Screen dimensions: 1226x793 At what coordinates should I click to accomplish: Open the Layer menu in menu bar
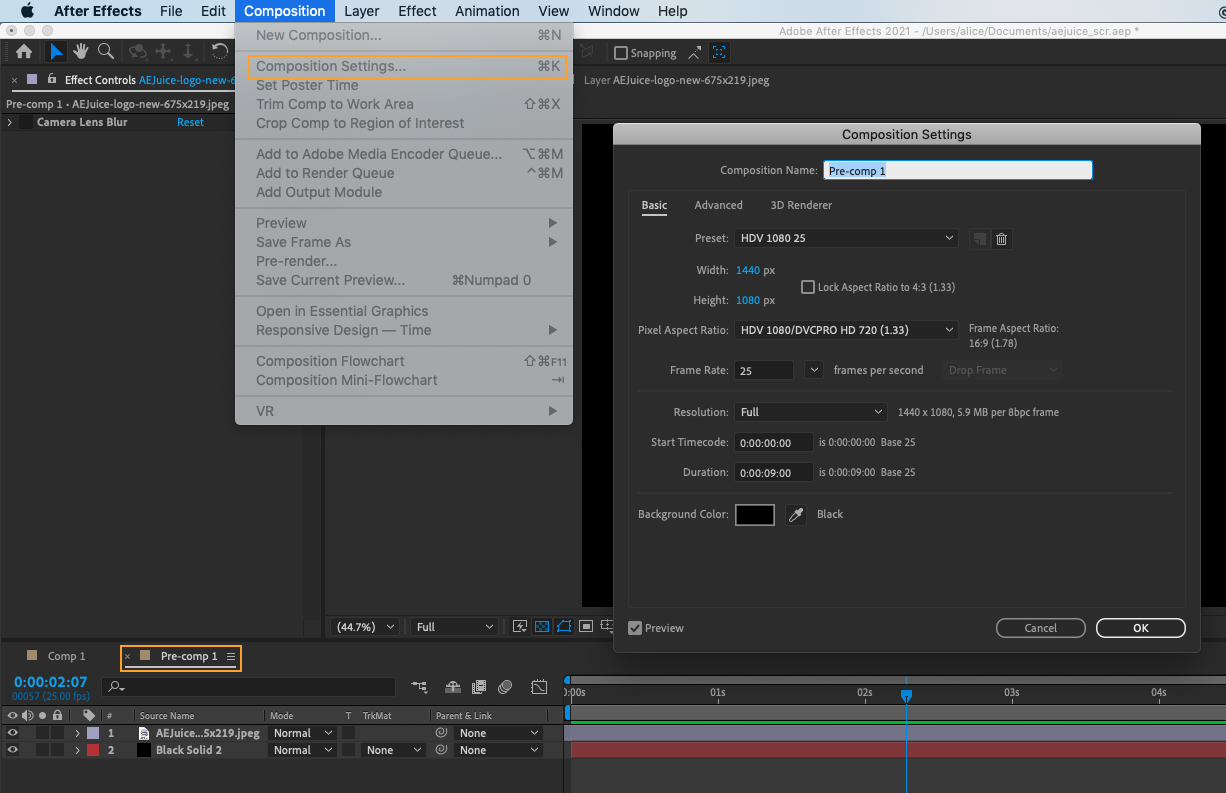[x=361, y=11]
